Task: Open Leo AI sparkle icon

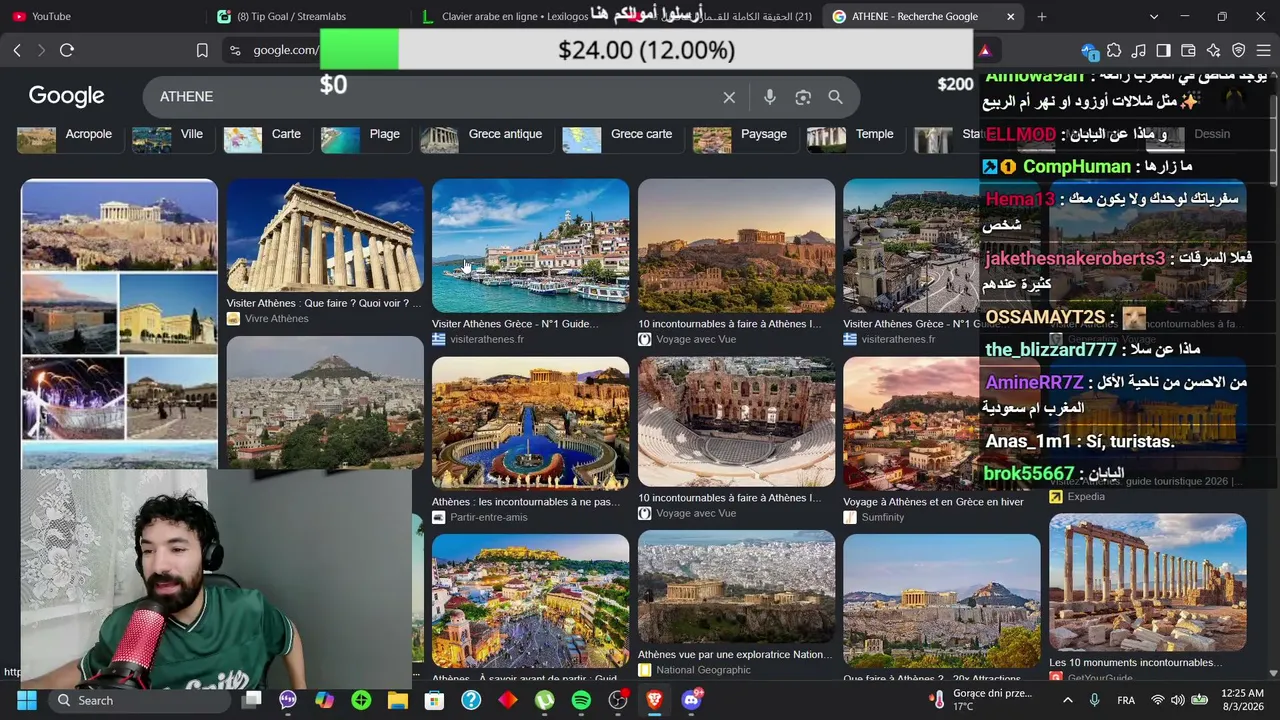Action: tap(1214, 50)
